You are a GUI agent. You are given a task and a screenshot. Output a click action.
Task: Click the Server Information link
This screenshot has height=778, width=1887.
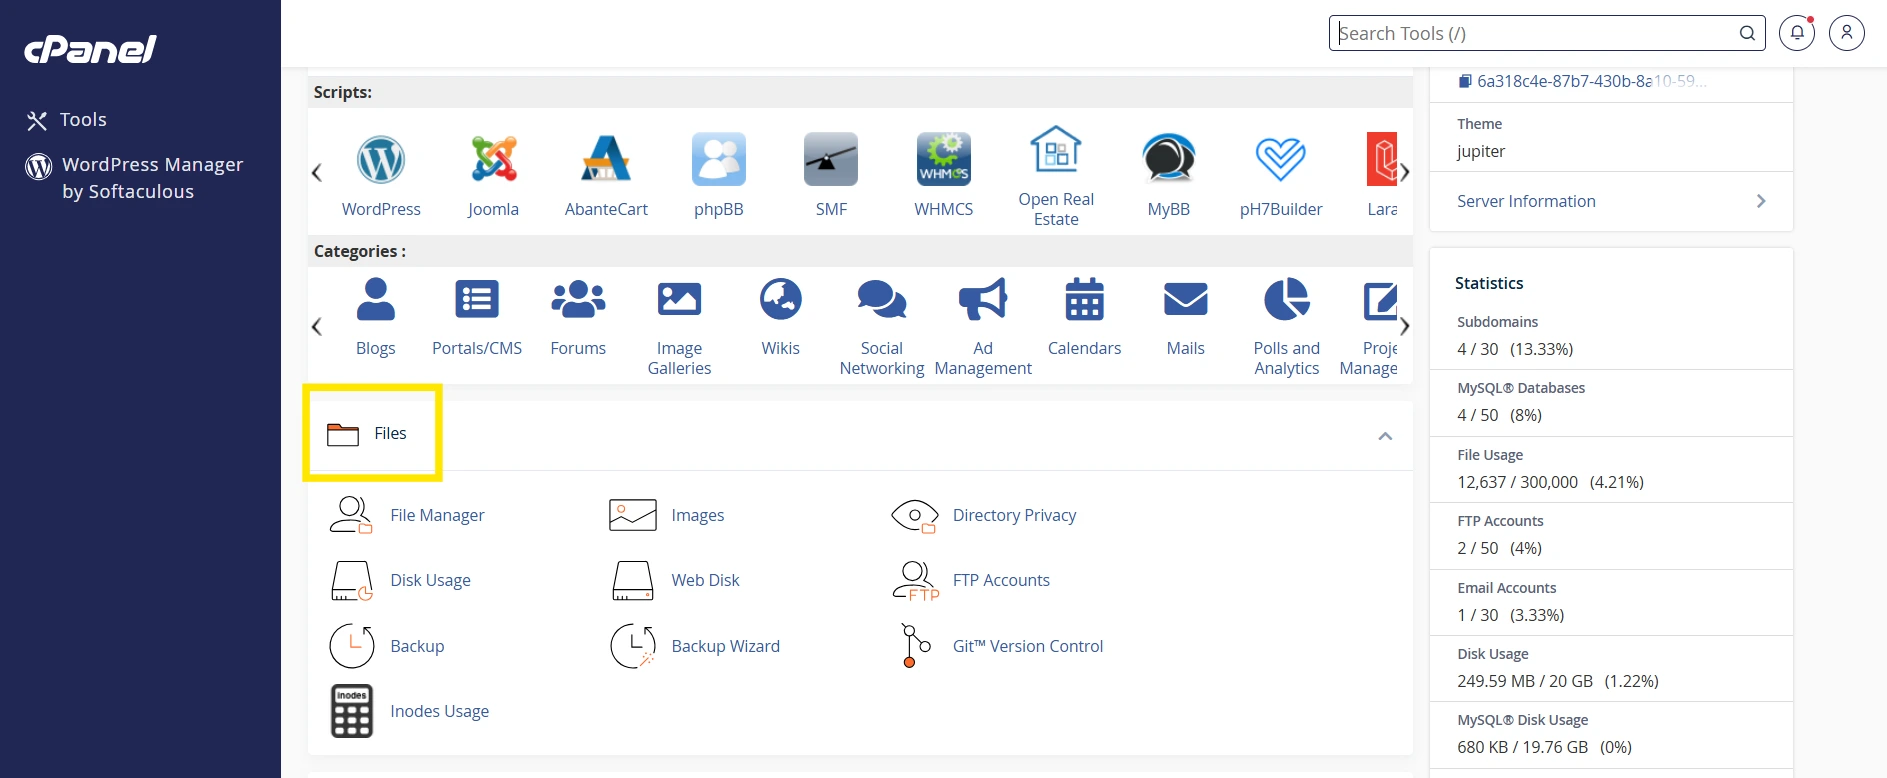1526,201
